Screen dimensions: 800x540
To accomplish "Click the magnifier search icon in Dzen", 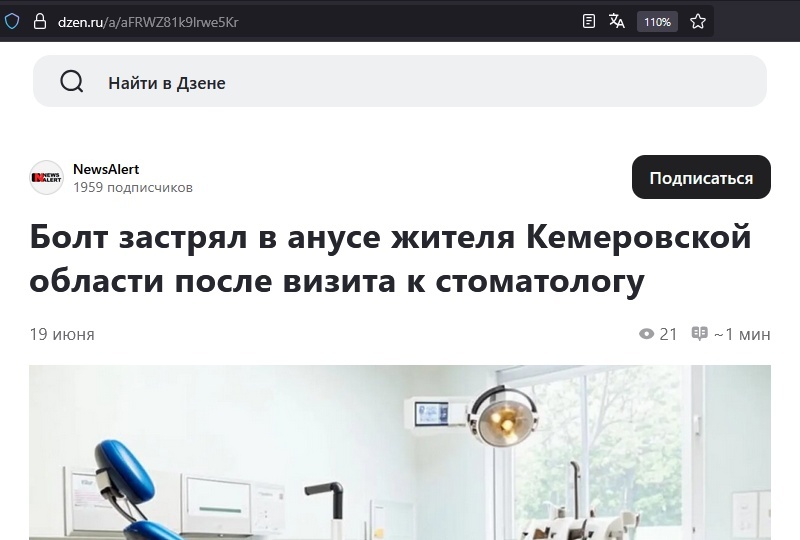I will pyautogui.click(x=71, y=81).
